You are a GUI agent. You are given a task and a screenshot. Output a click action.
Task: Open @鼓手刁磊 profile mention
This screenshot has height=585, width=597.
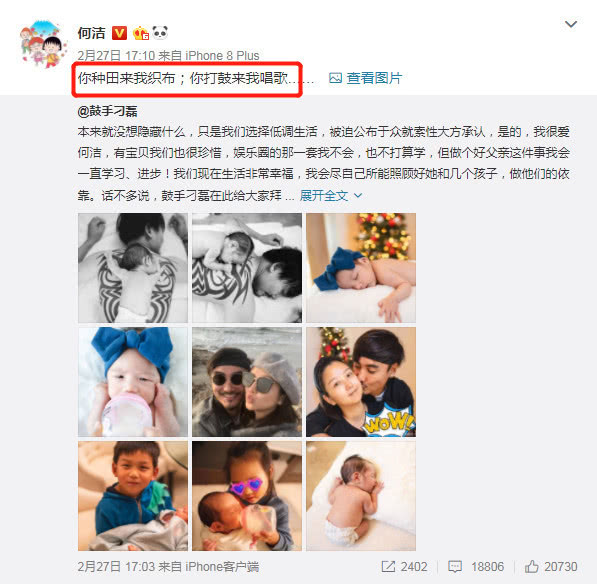tap(107, 112)
